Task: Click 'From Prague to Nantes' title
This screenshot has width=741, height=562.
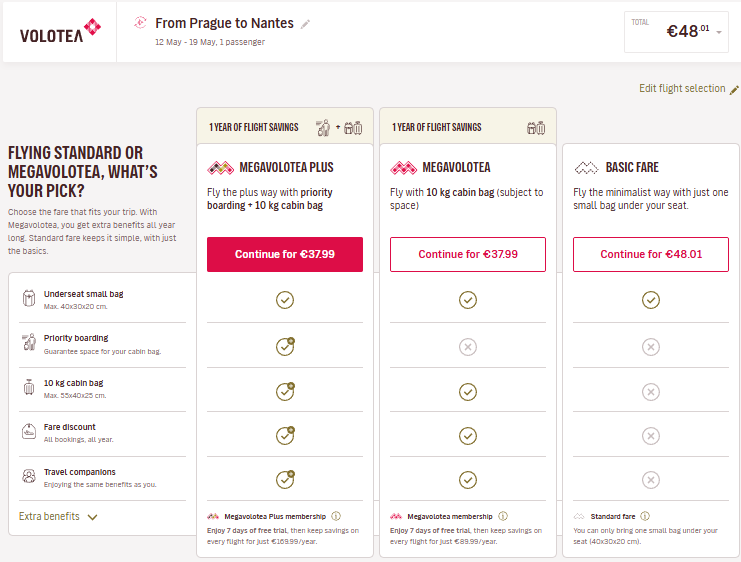Action: (x=224, y=23)
